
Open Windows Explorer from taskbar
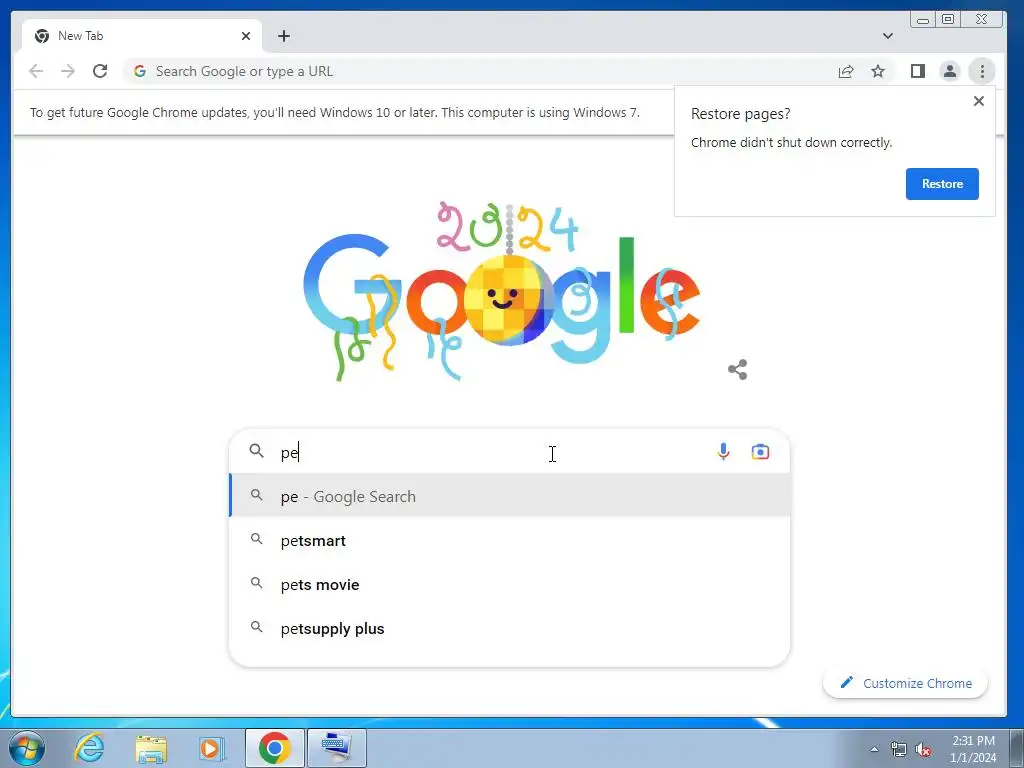pos(151,748)
